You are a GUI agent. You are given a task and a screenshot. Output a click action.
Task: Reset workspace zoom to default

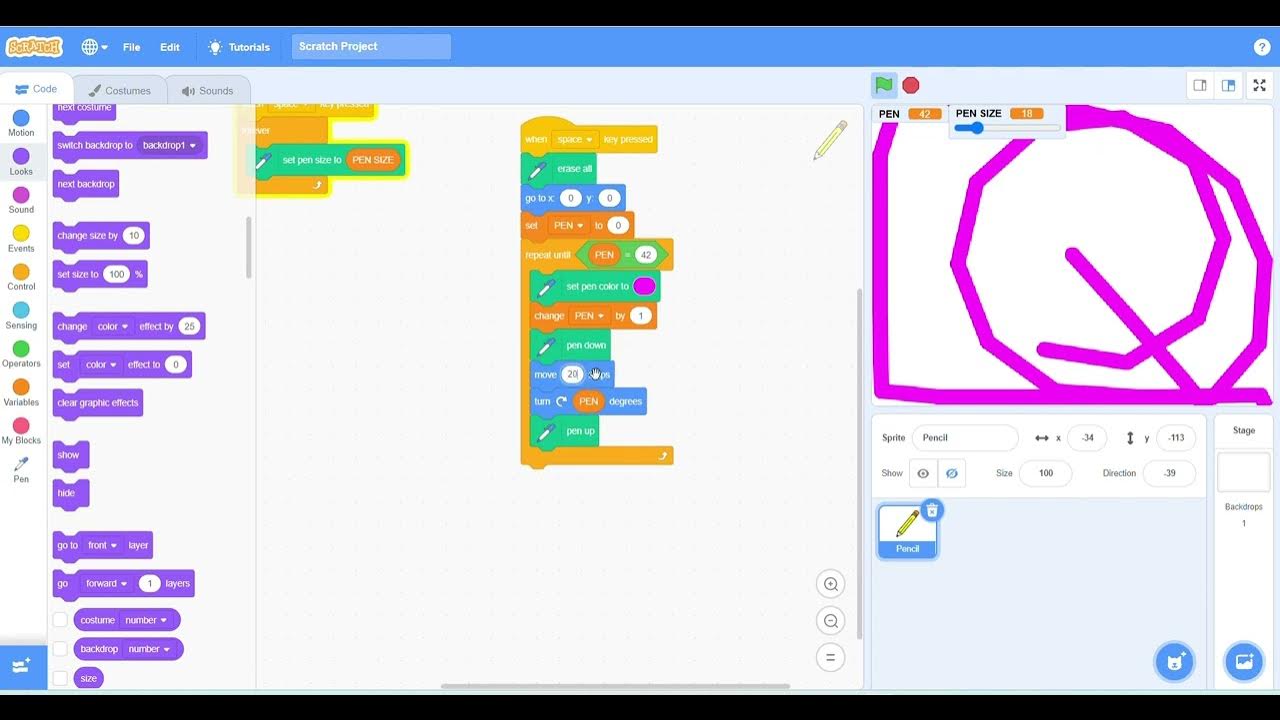(830, 658)
